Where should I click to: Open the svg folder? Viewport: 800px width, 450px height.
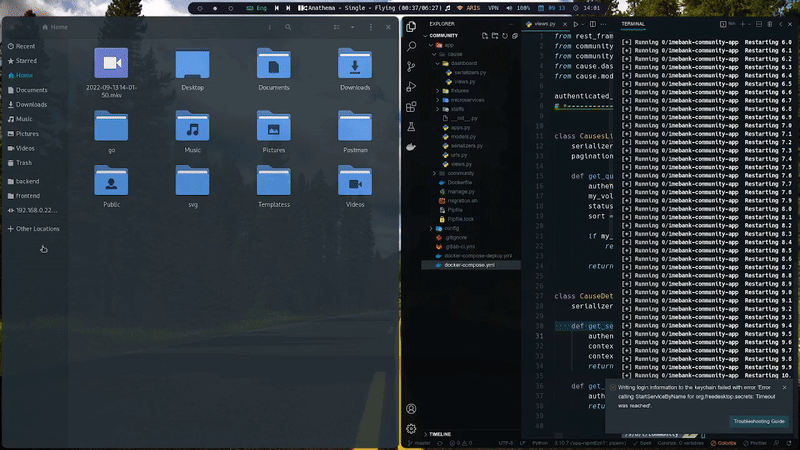click(192, 186)
